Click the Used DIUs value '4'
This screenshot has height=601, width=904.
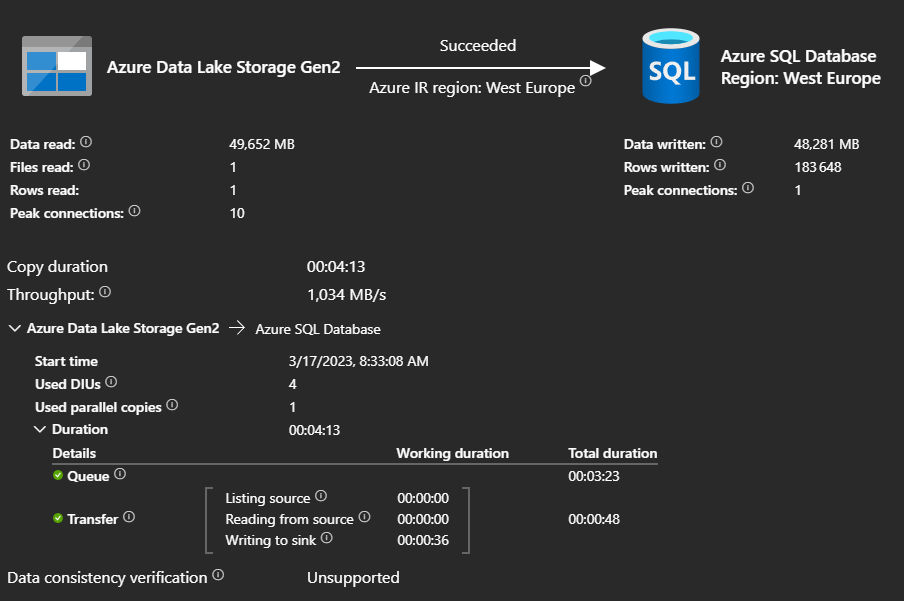pos(292,384)
